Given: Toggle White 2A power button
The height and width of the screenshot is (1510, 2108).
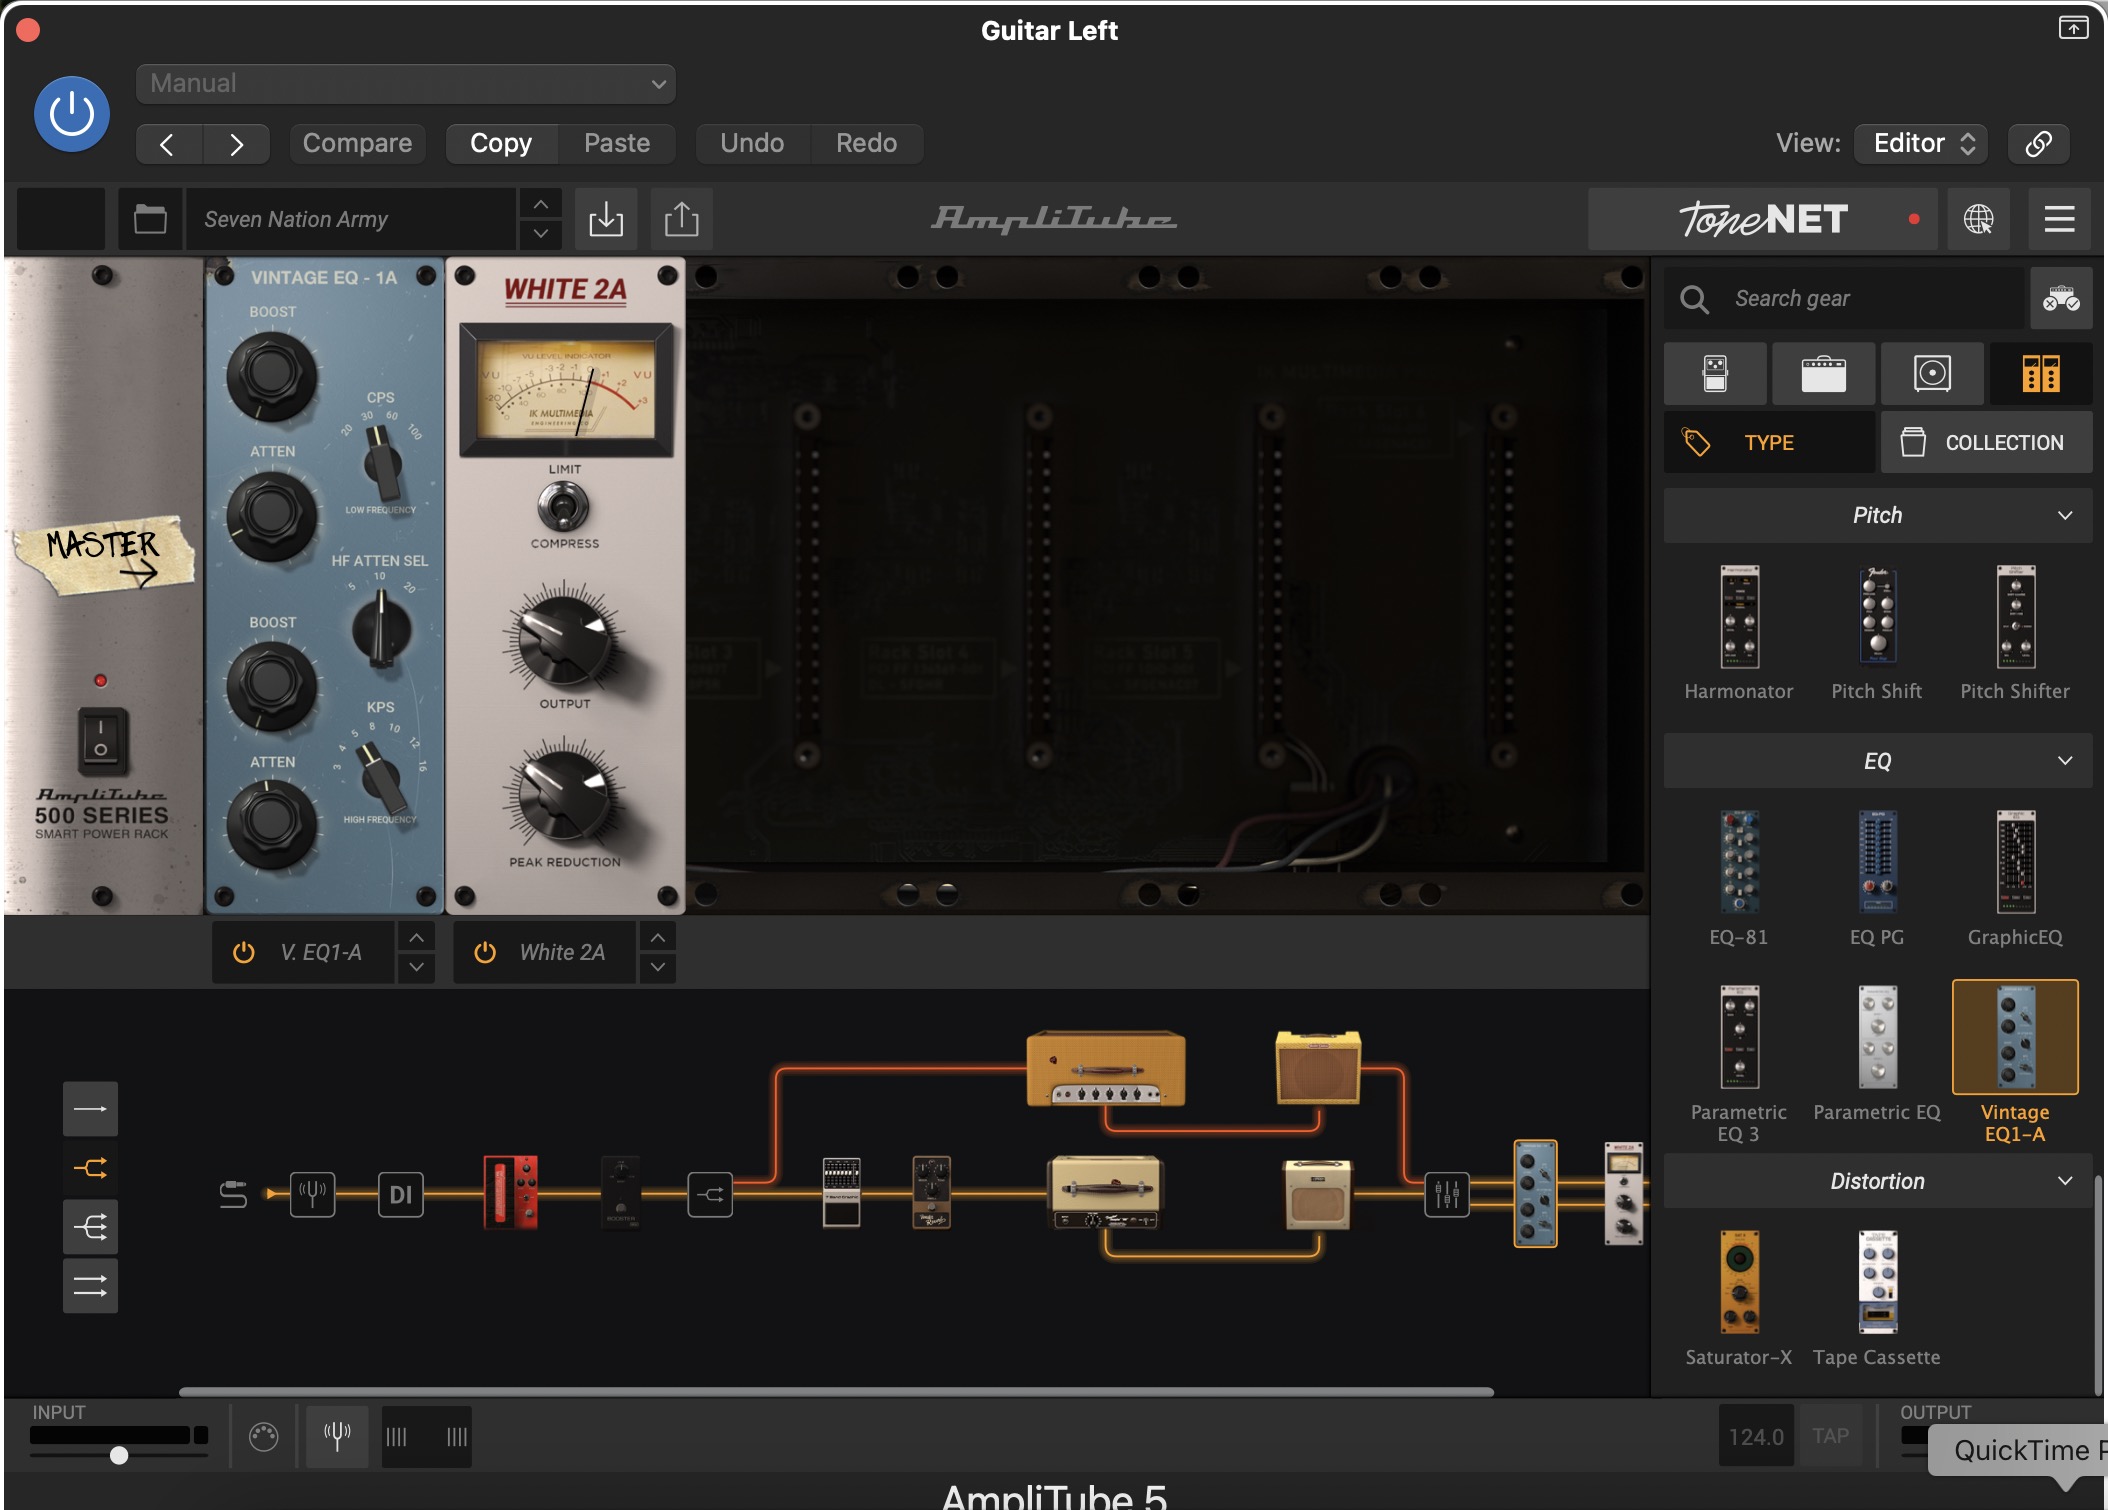Looking at the screenshot, I should tap(485, 953).
